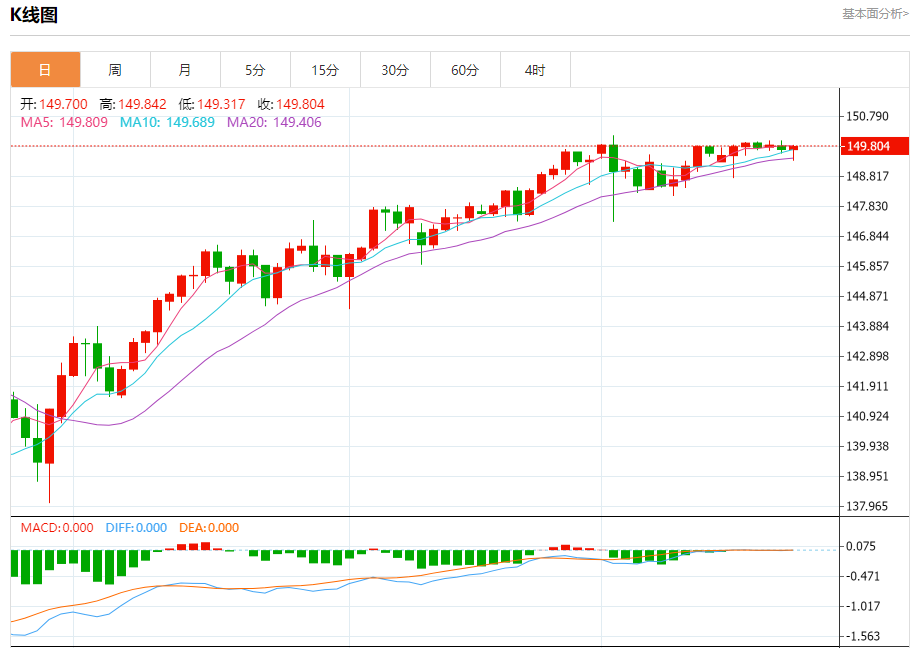Open the 5分 timeframe tab
The image size is (919, 648).
coord(256,70)
